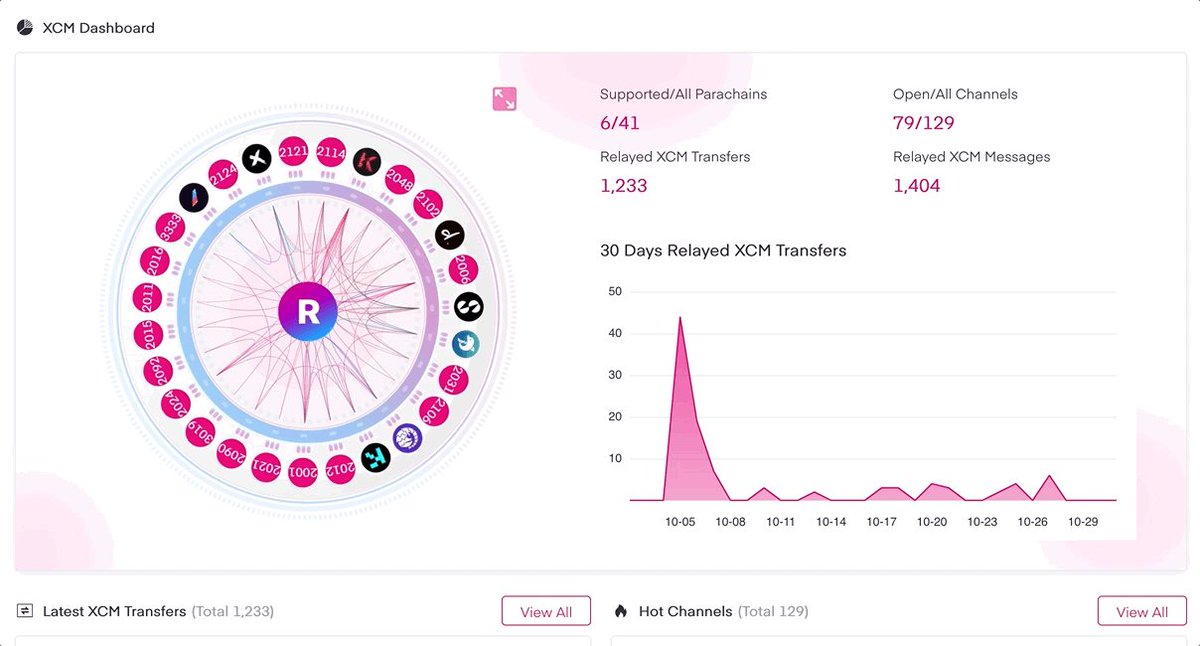Expand the parachain diagram to fullscreen
This screenshot has width=1200, height=646.
click(x=504, y=98)
